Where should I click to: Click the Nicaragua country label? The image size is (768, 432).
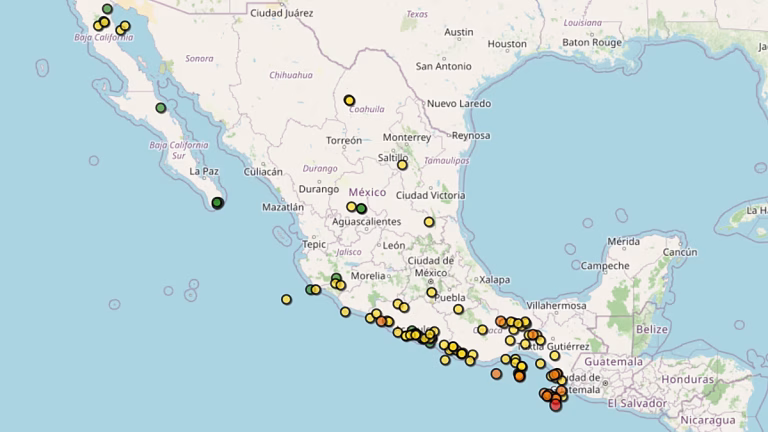[708, 420]
